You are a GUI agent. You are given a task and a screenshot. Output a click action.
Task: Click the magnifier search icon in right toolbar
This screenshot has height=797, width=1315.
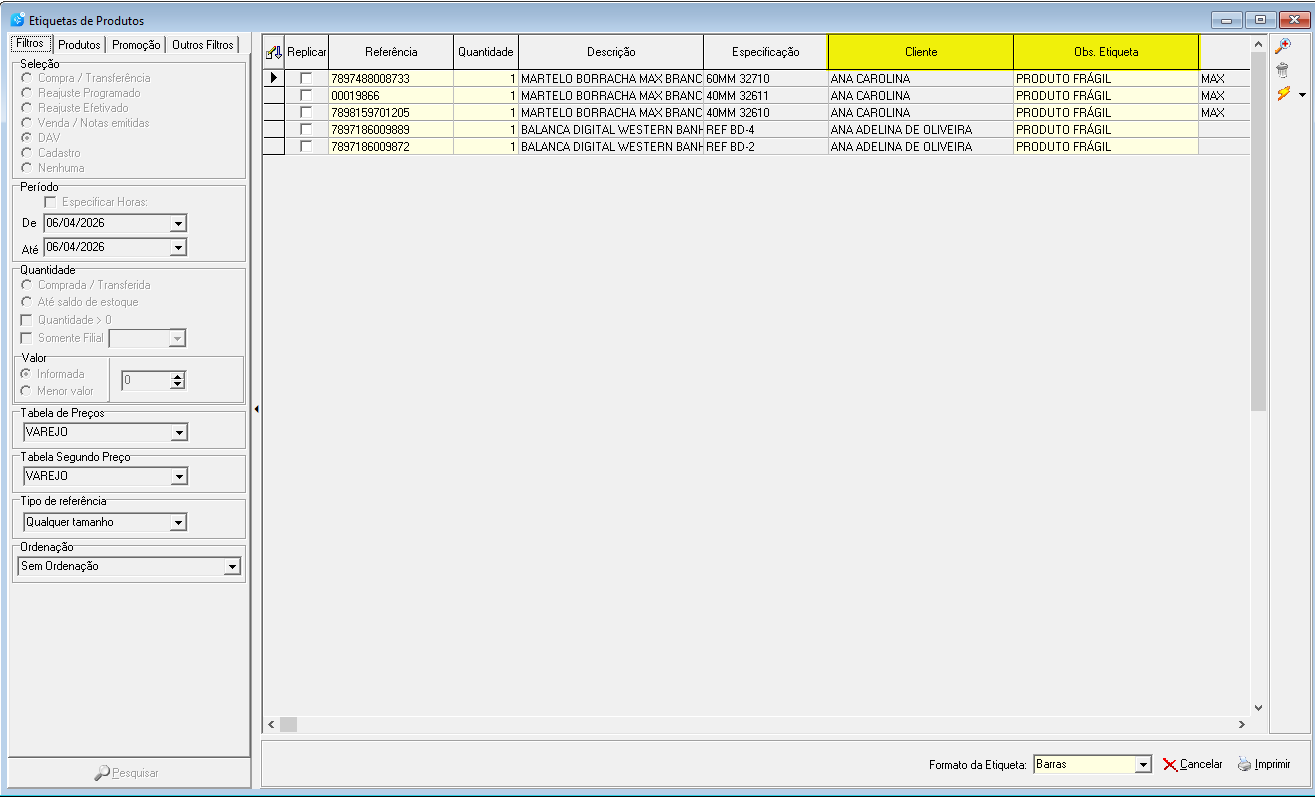point(1282,47)
